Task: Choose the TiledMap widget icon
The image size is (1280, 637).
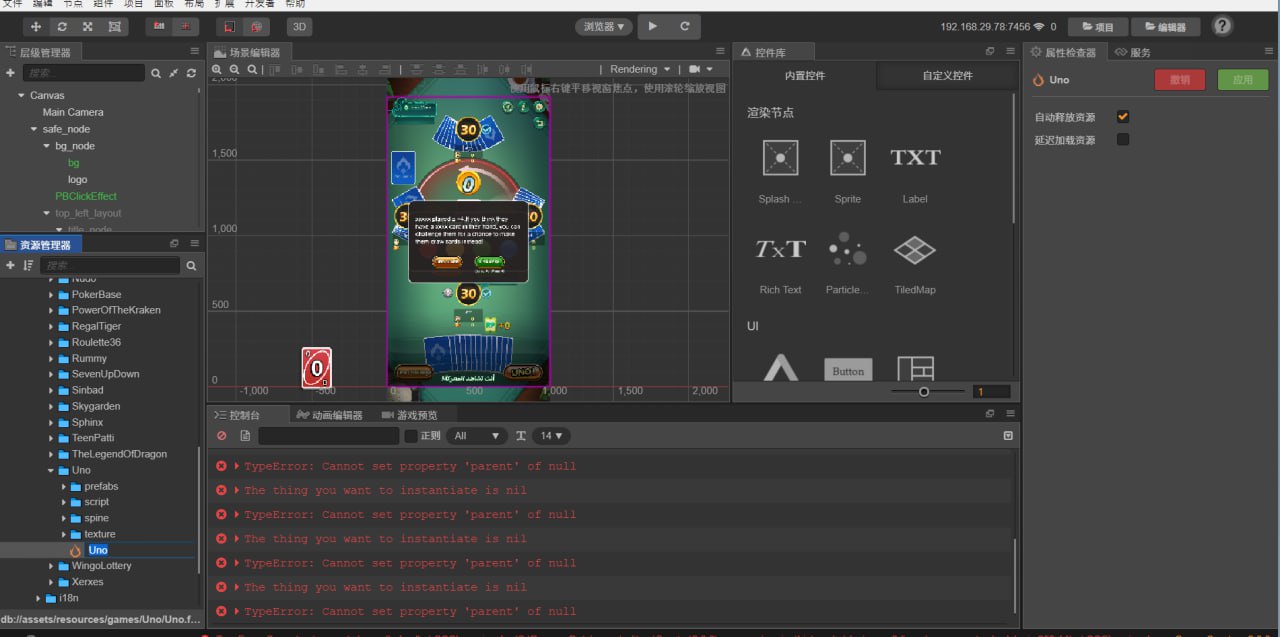Action: point(914,250)
